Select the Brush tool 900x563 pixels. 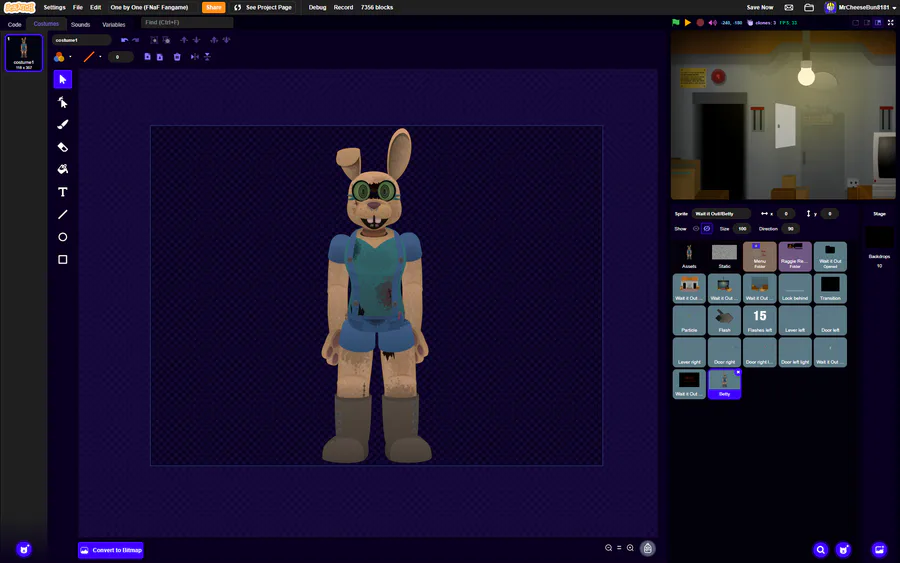[63, 125]
